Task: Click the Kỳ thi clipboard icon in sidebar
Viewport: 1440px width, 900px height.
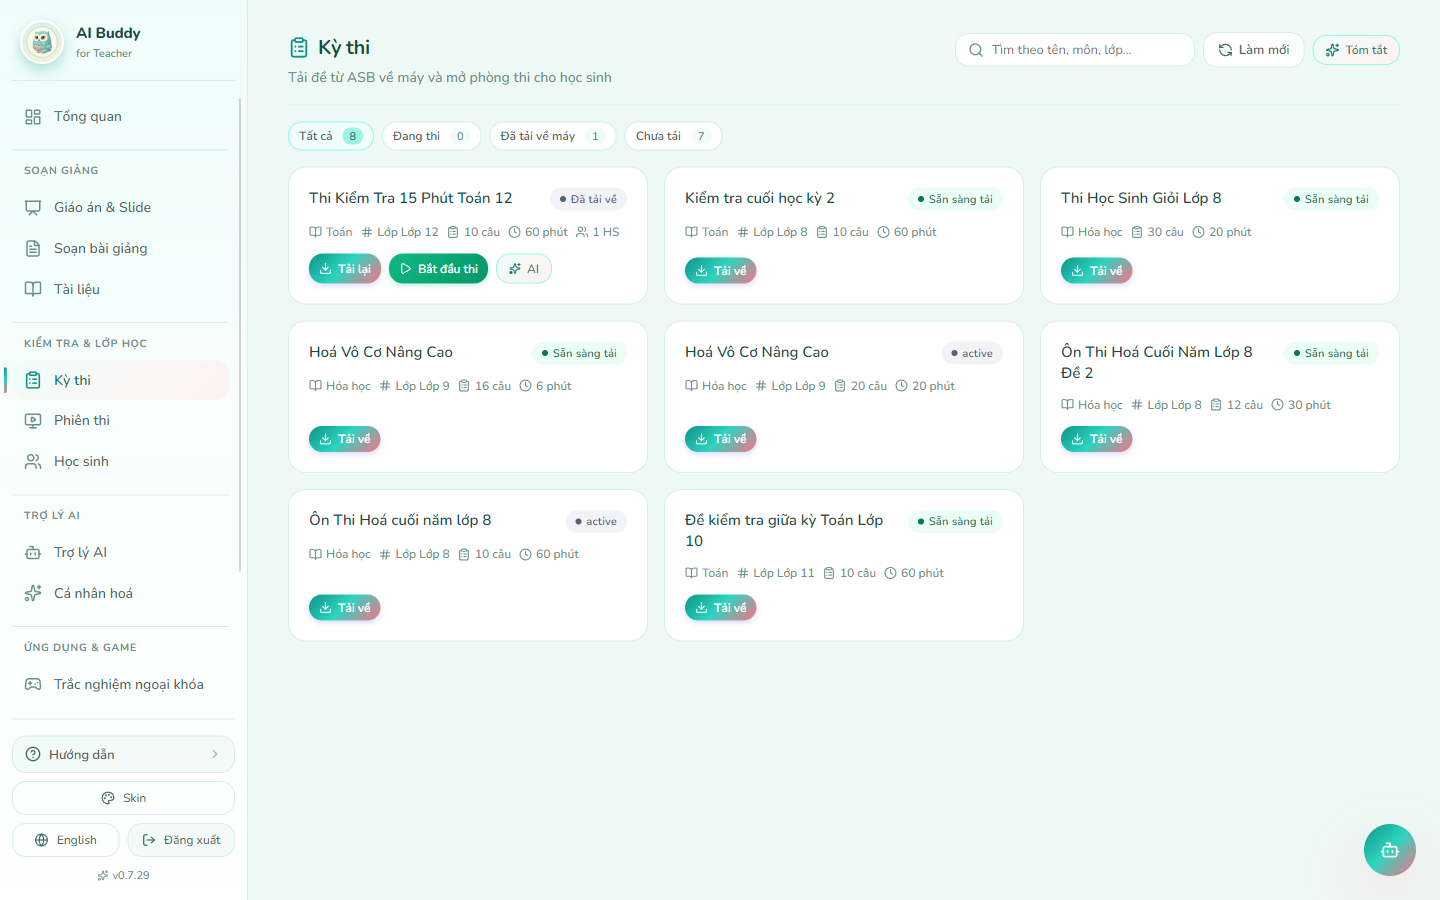Action: click(x=33, y=381)
